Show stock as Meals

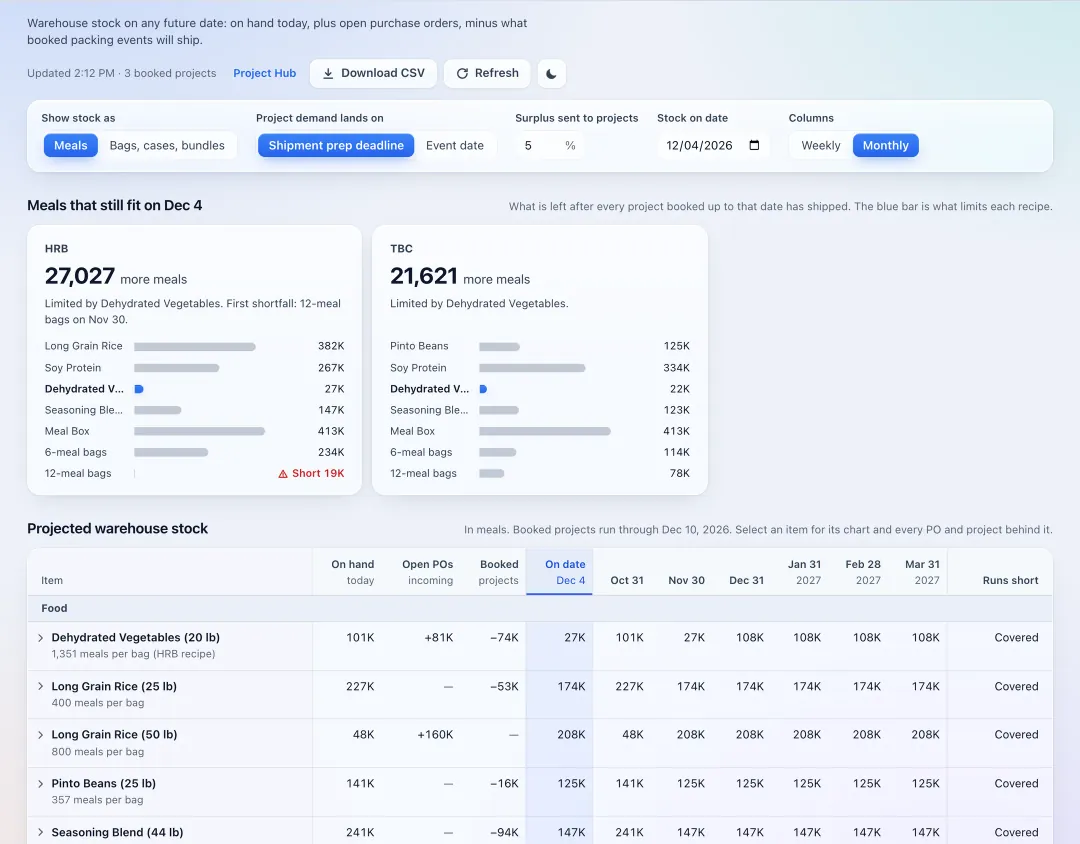[x=71, y=145]
